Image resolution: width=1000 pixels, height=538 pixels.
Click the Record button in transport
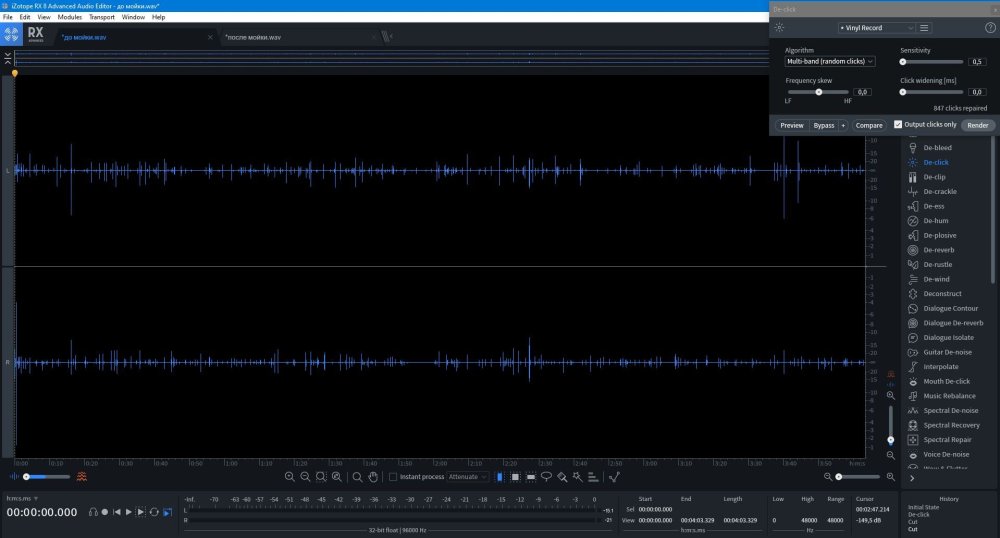pyautogui.click(x=104, y=512)
